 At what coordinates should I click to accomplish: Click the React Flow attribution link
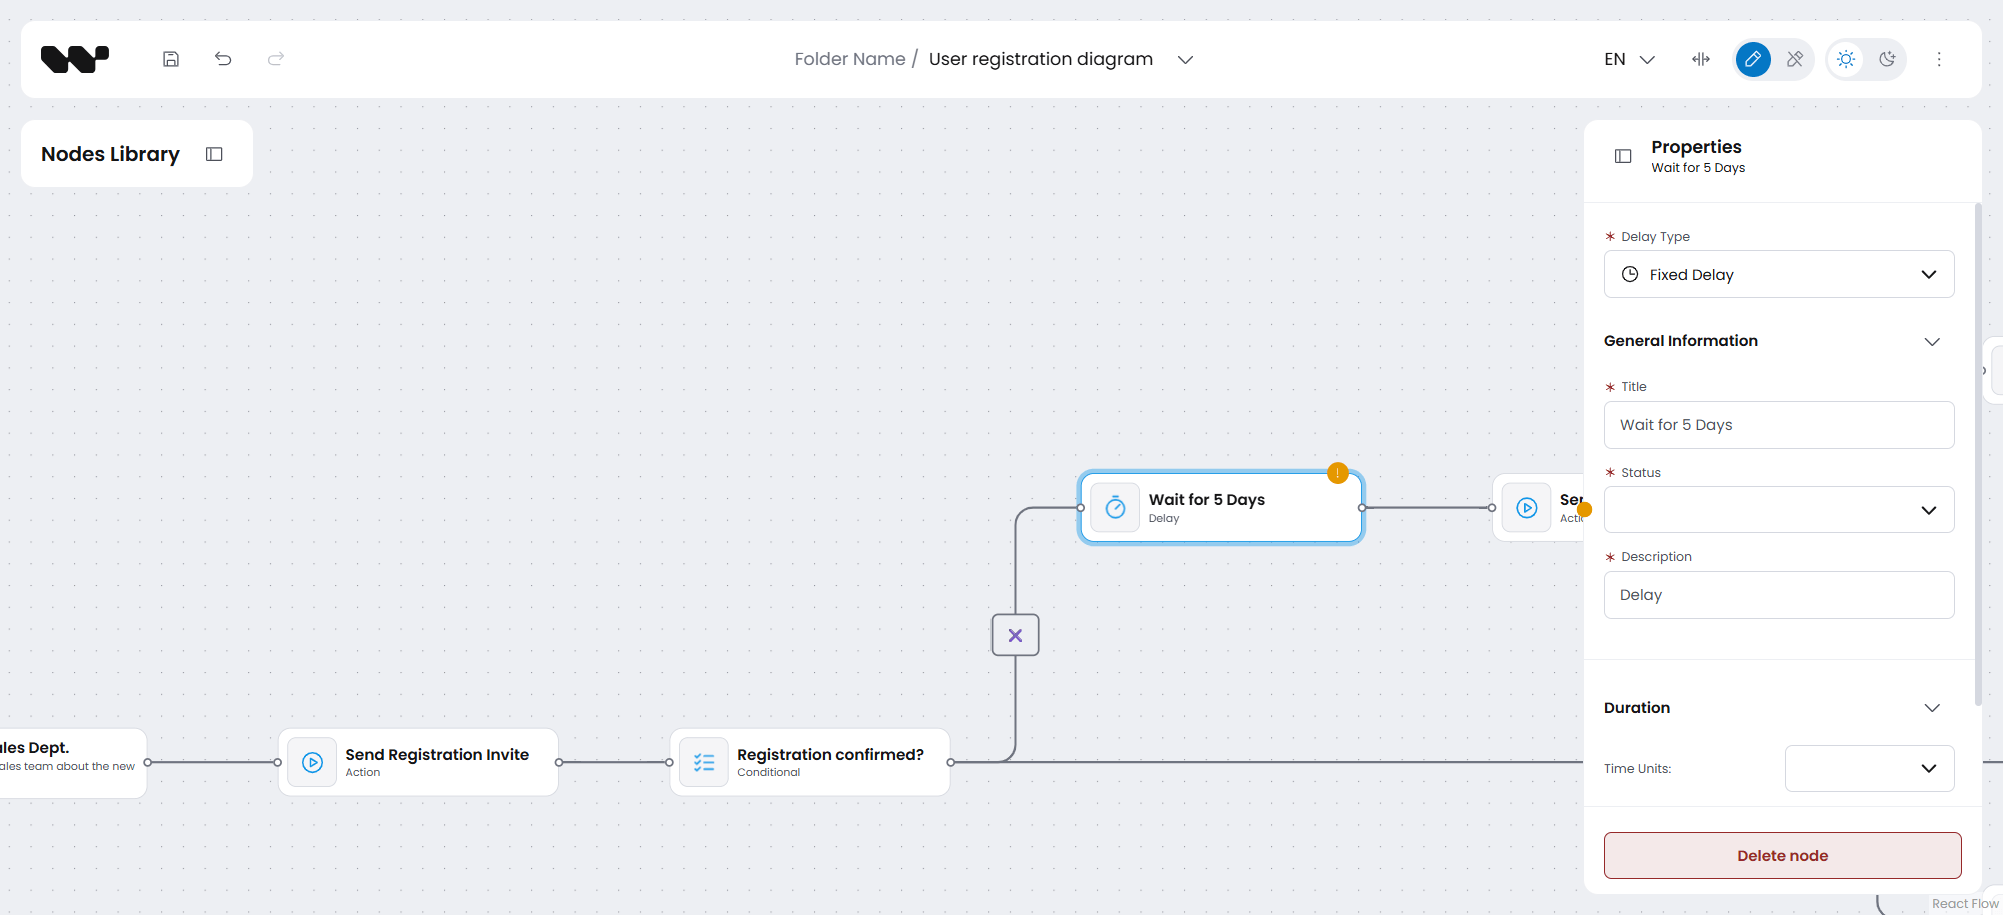click(x=1964, y=903)
